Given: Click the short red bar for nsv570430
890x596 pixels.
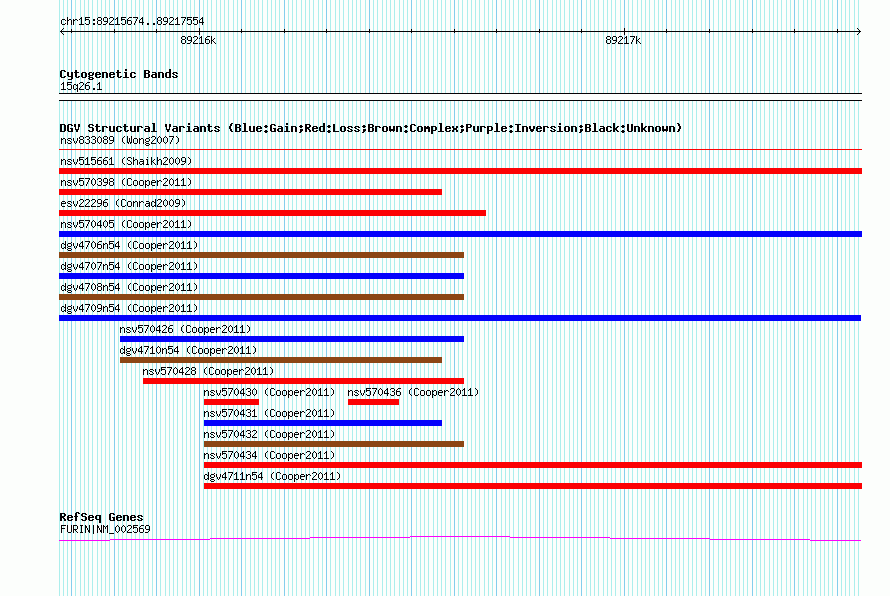Looking at the screenshot, I should tap(232, 402).
